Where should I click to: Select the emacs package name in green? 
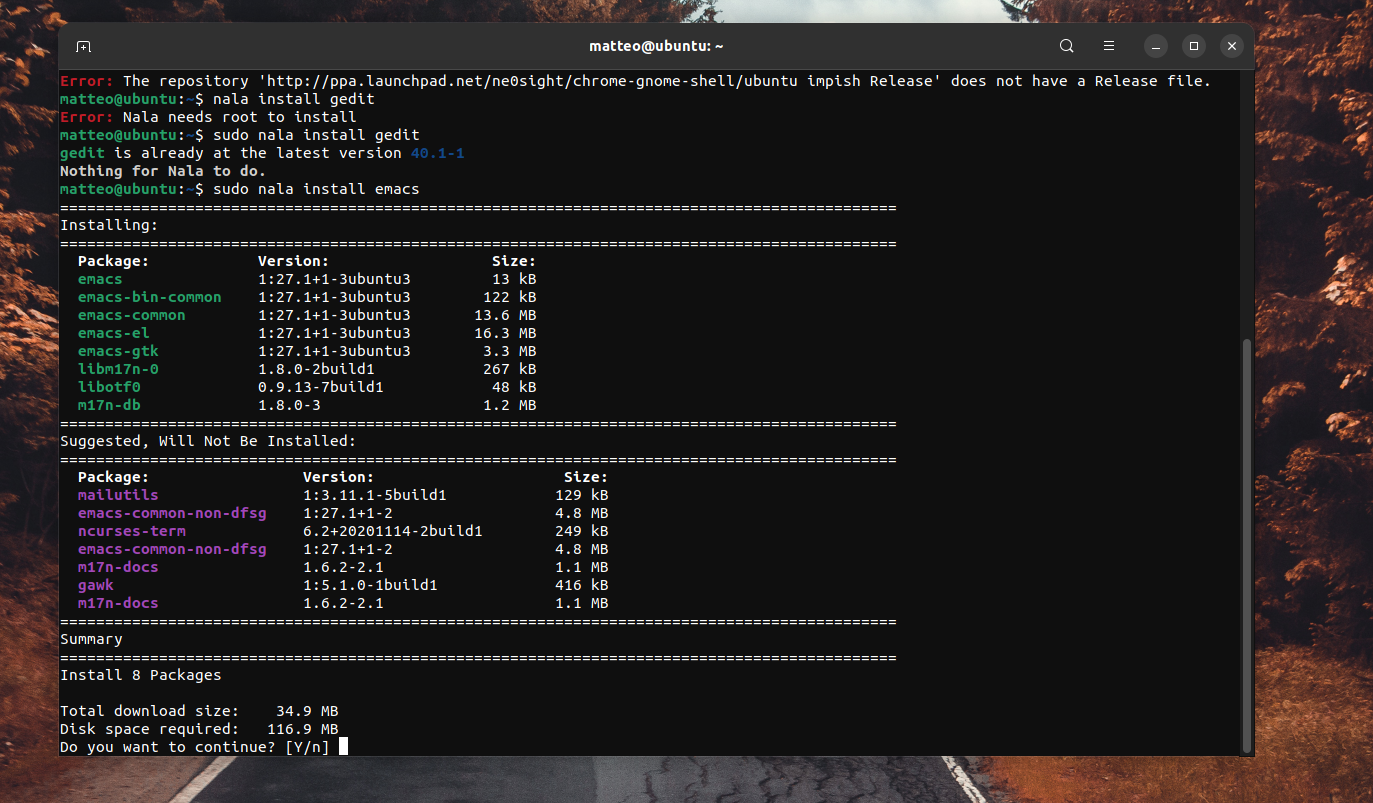point(99,279)
